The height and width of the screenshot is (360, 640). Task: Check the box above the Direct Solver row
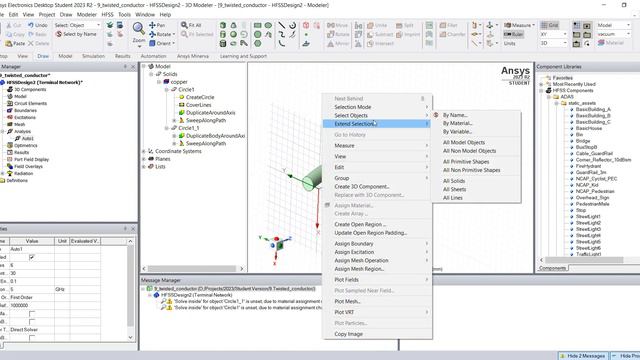pyautogui.click(x=32, y=322)
